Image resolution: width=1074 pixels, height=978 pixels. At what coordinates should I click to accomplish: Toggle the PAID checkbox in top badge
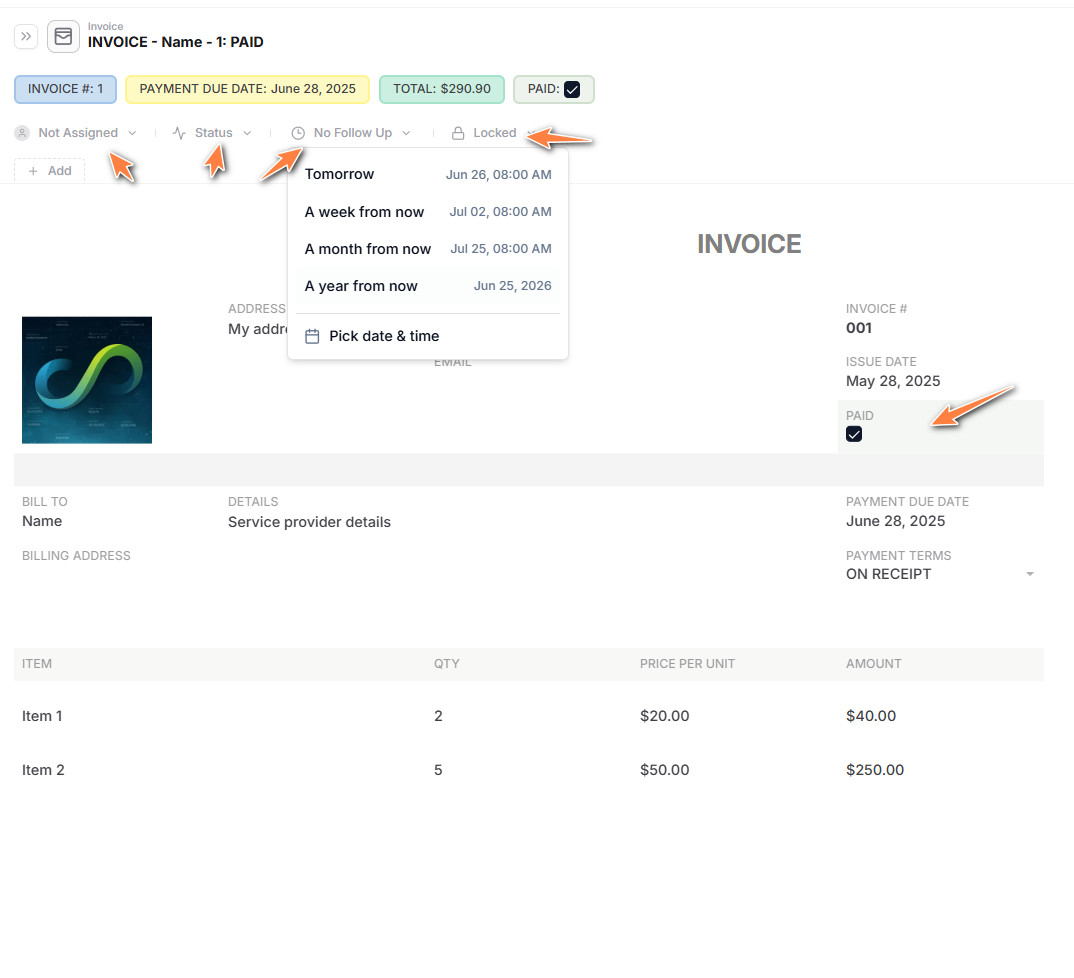point(572,89)
